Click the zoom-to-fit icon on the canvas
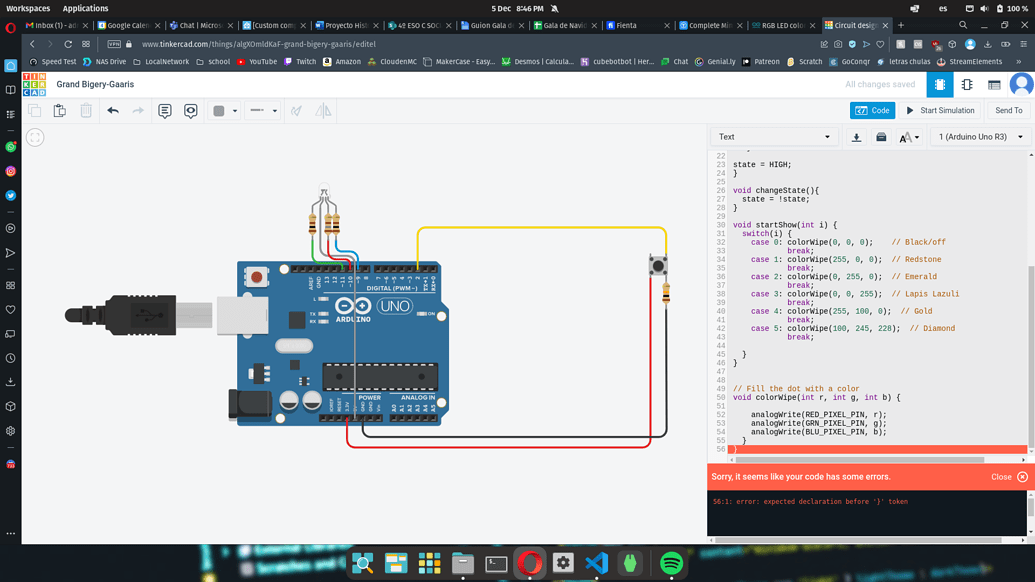Screen dimensions: 1035x582 [x=35, y=137]
